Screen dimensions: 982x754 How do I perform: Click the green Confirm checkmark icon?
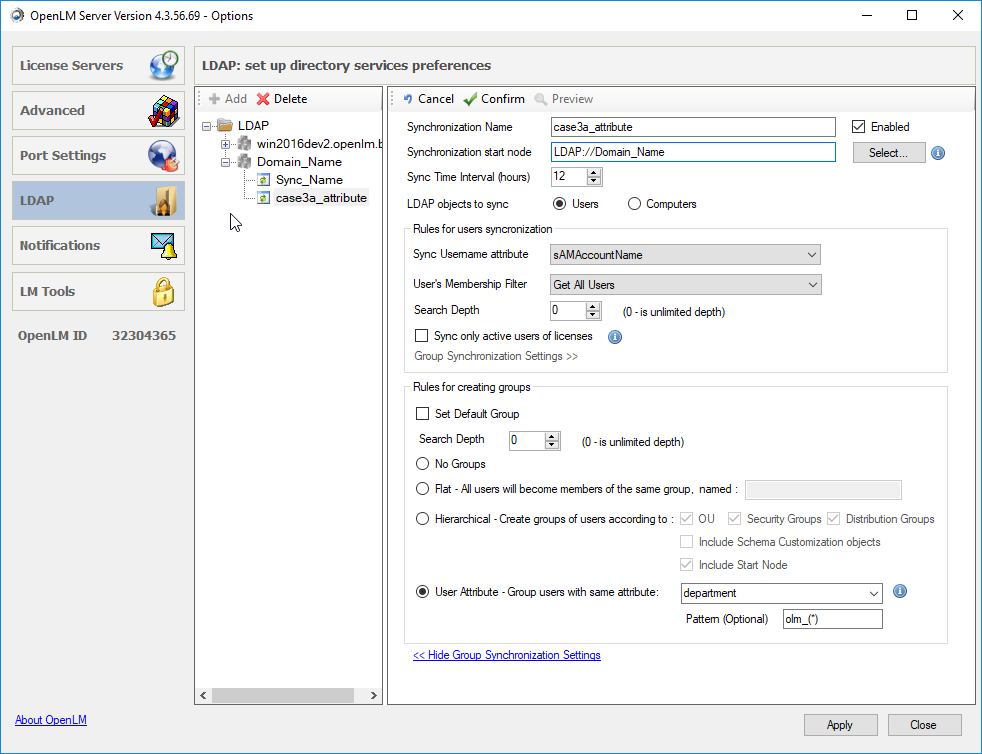(470, 99)
